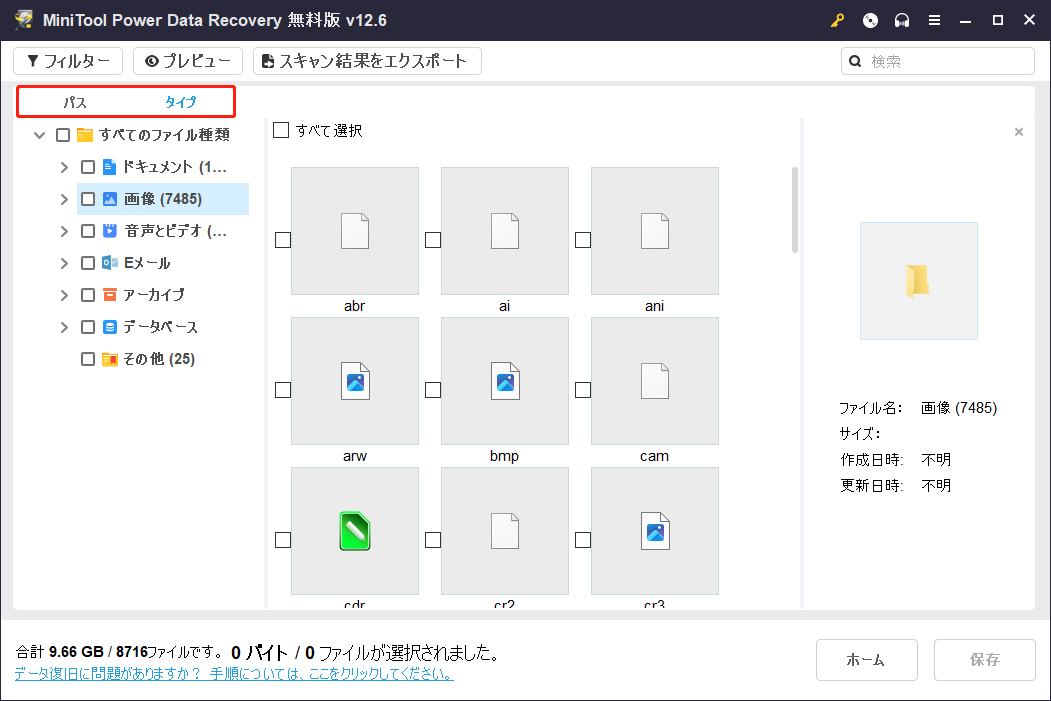Check the 画像 (7485) checkbox
1051x701 pixels.
point(87,198)
